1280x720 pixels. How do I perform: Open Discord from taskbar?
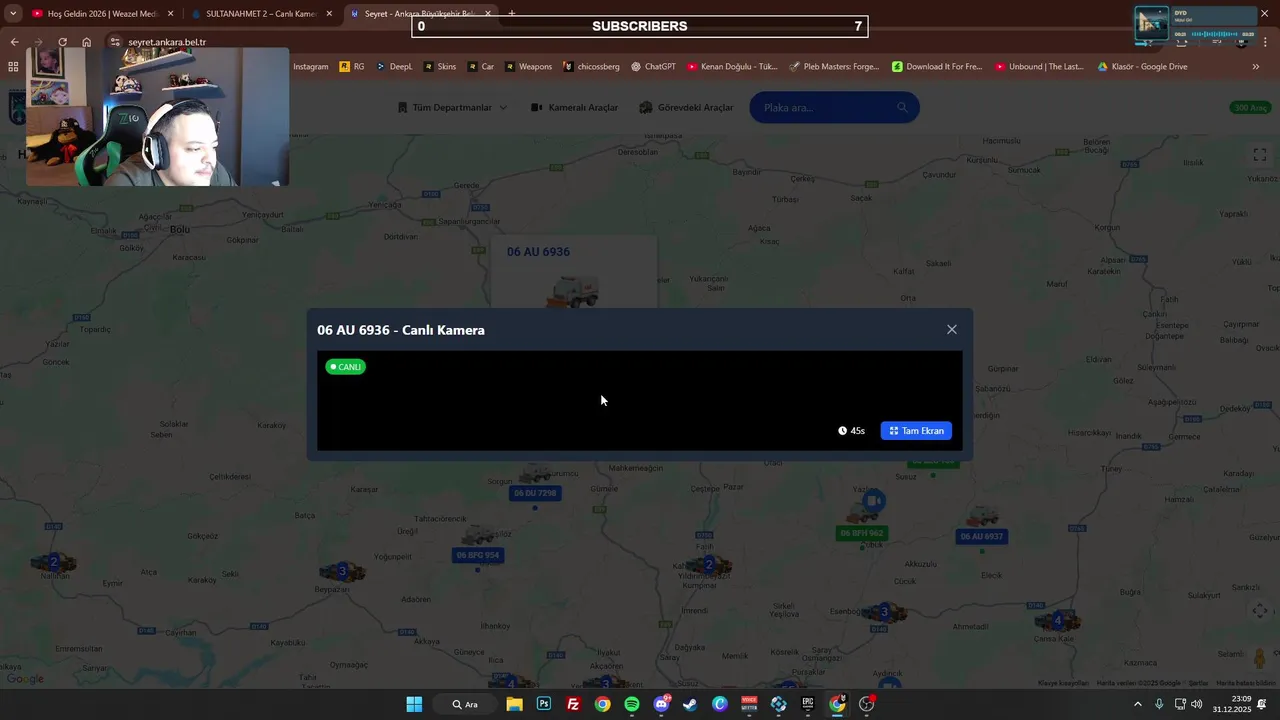661,704
